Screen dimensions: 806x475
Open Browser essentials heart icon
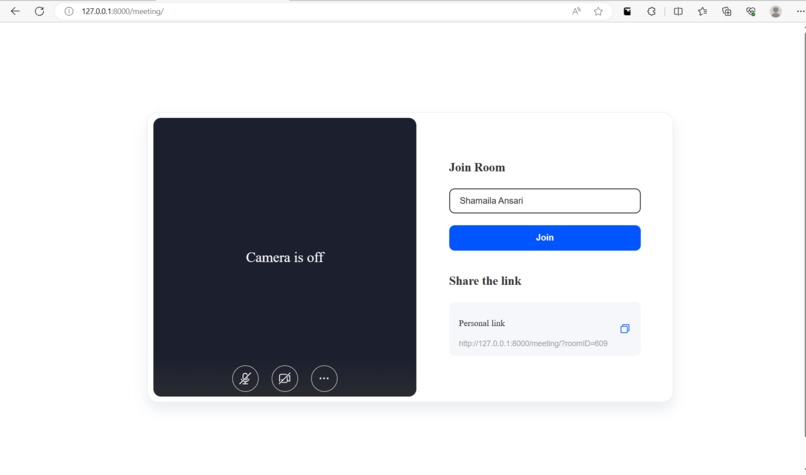tap(751, 11)
